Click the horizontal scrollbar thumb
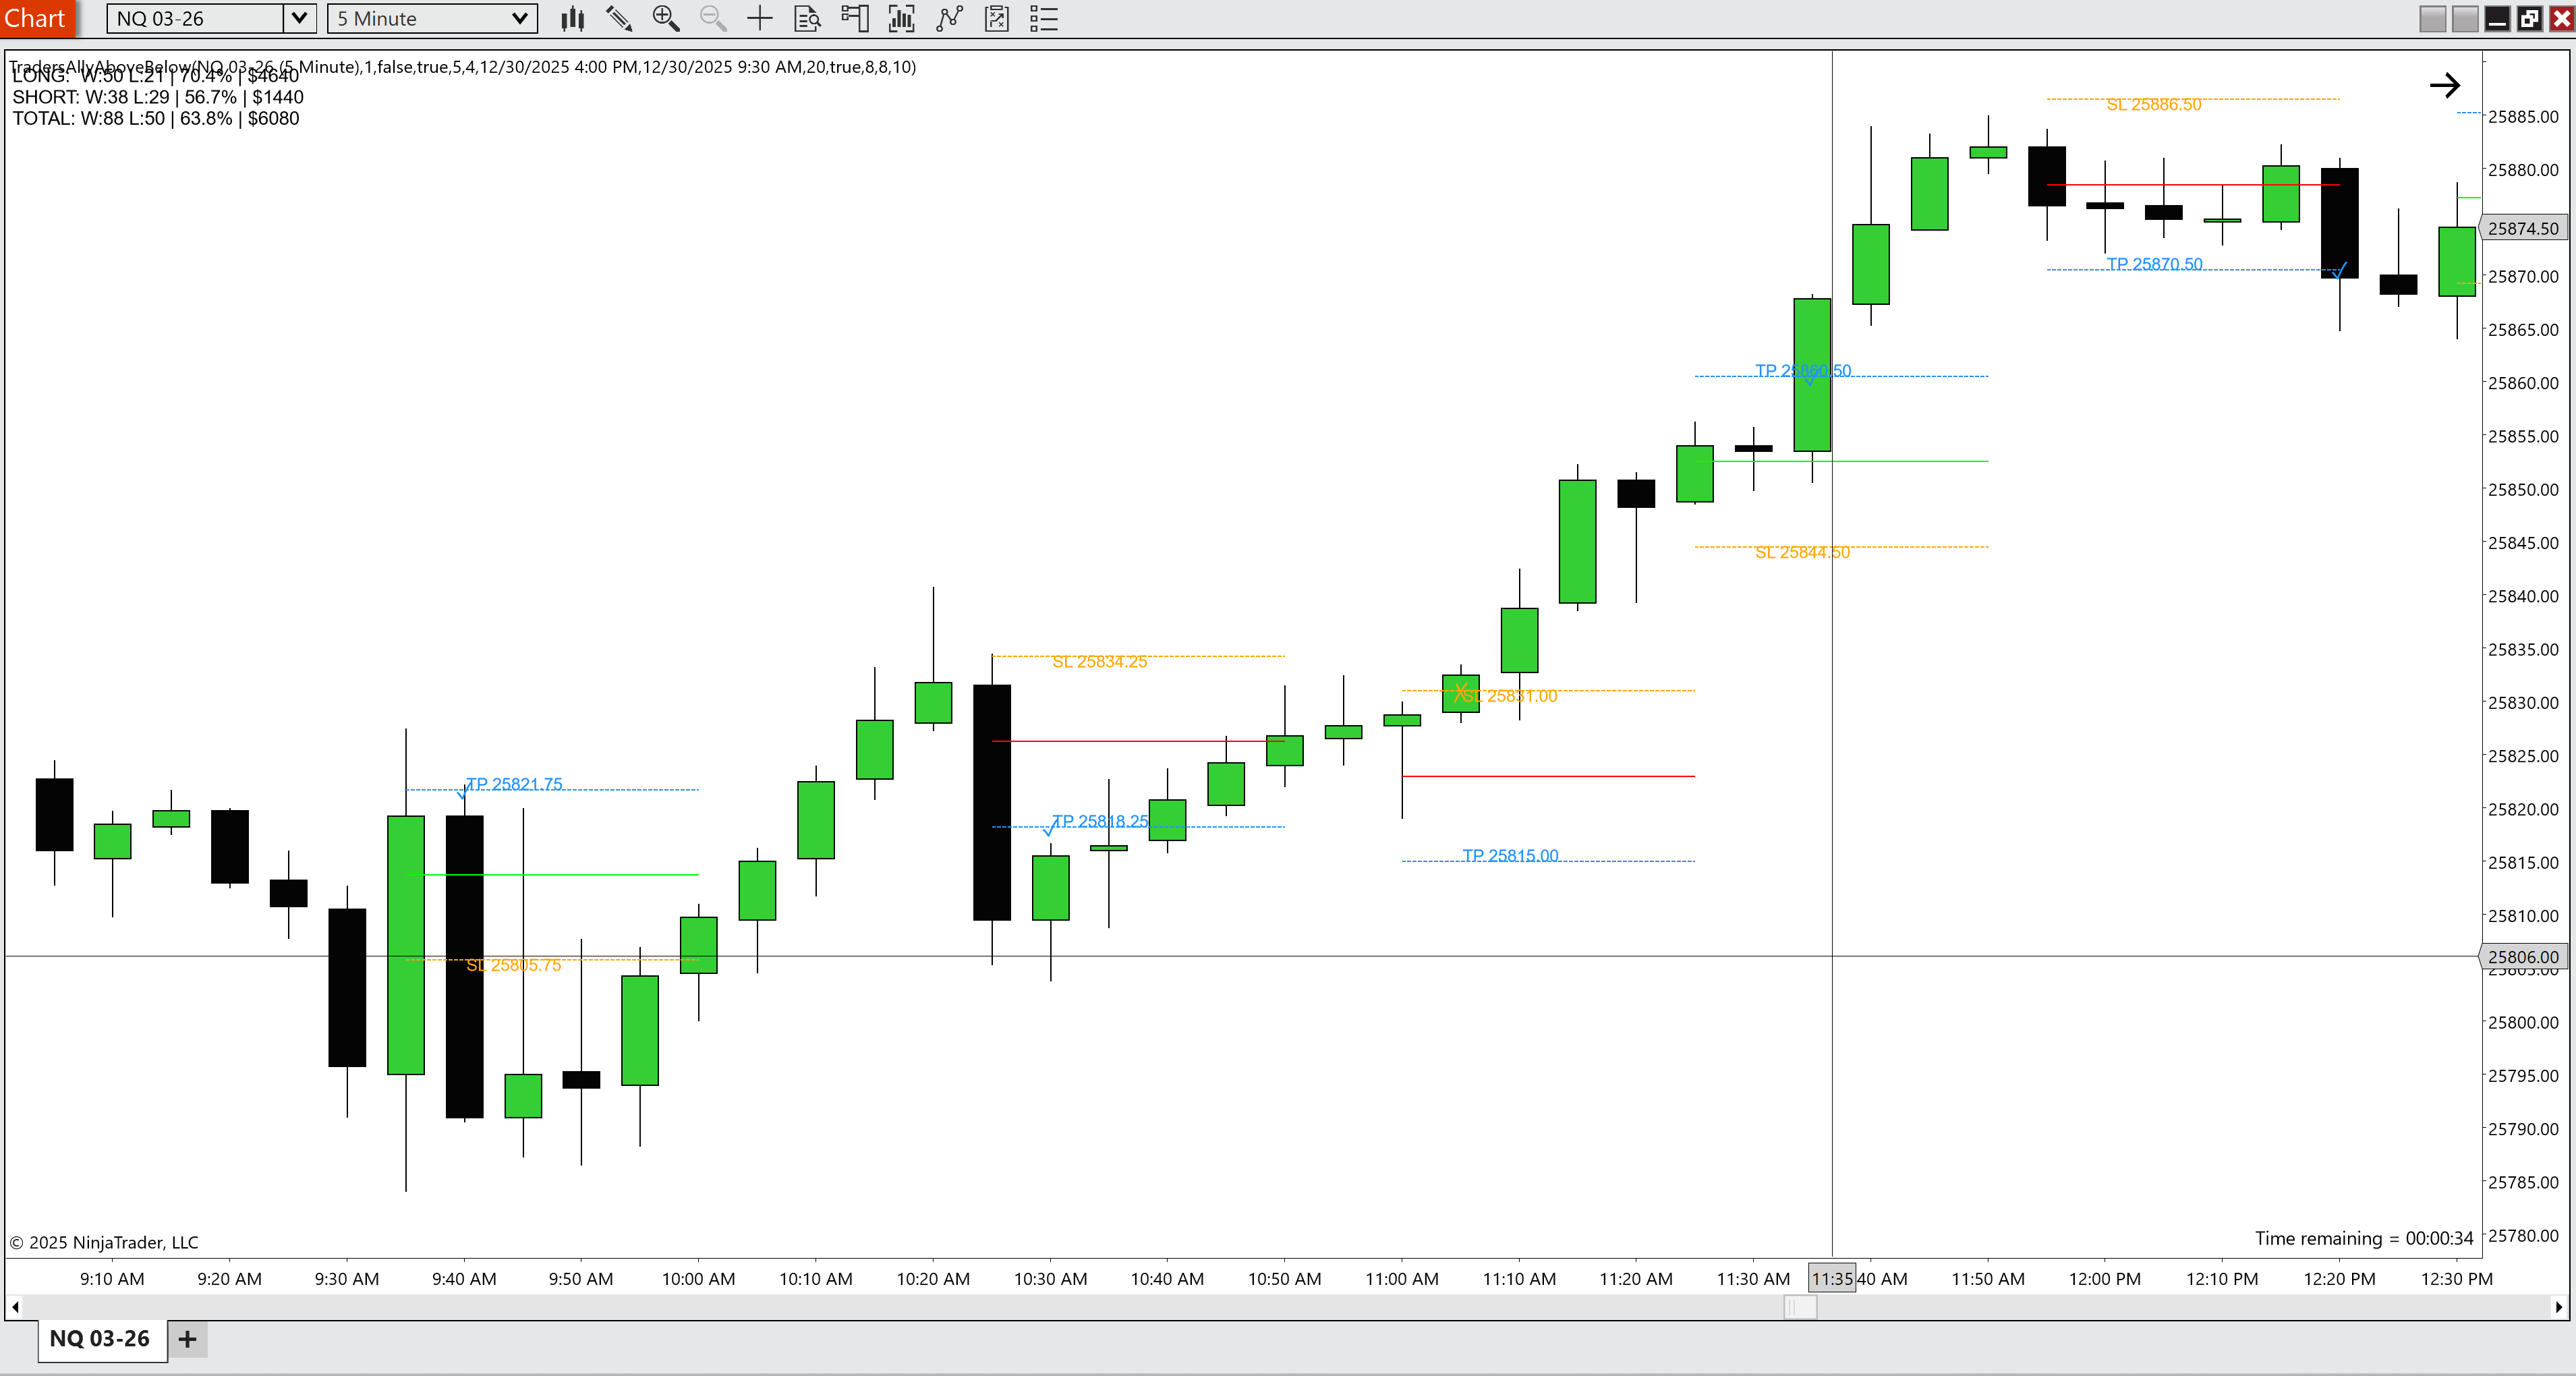2576x1376 pixels. (x=1799, y=1307)
